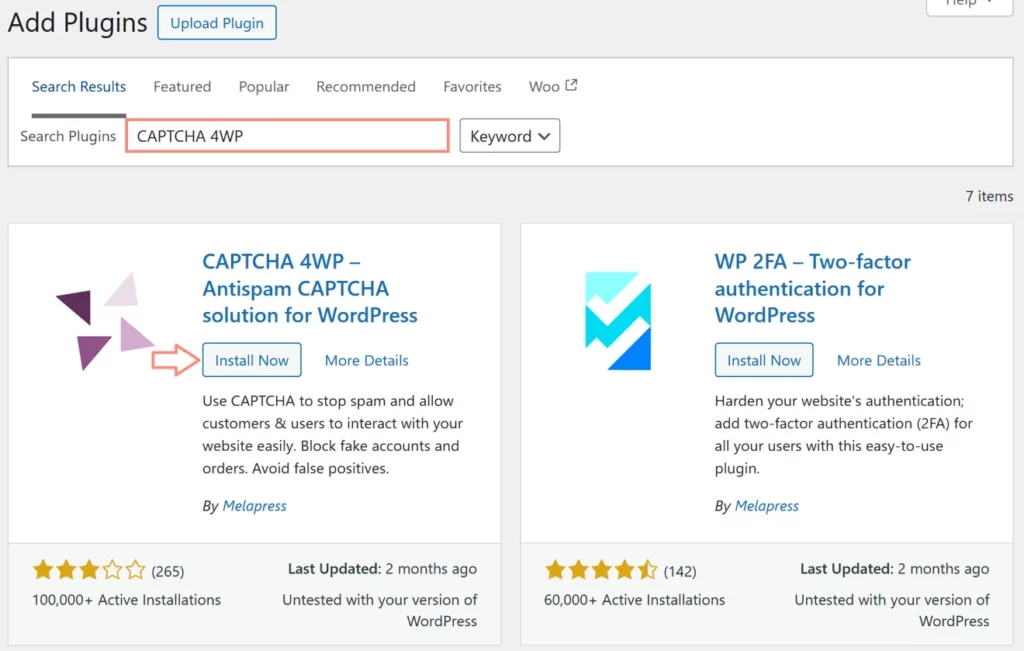Open the Search Results tab
This screenshot has width=1024, height=651.
(x=78, y=86)
